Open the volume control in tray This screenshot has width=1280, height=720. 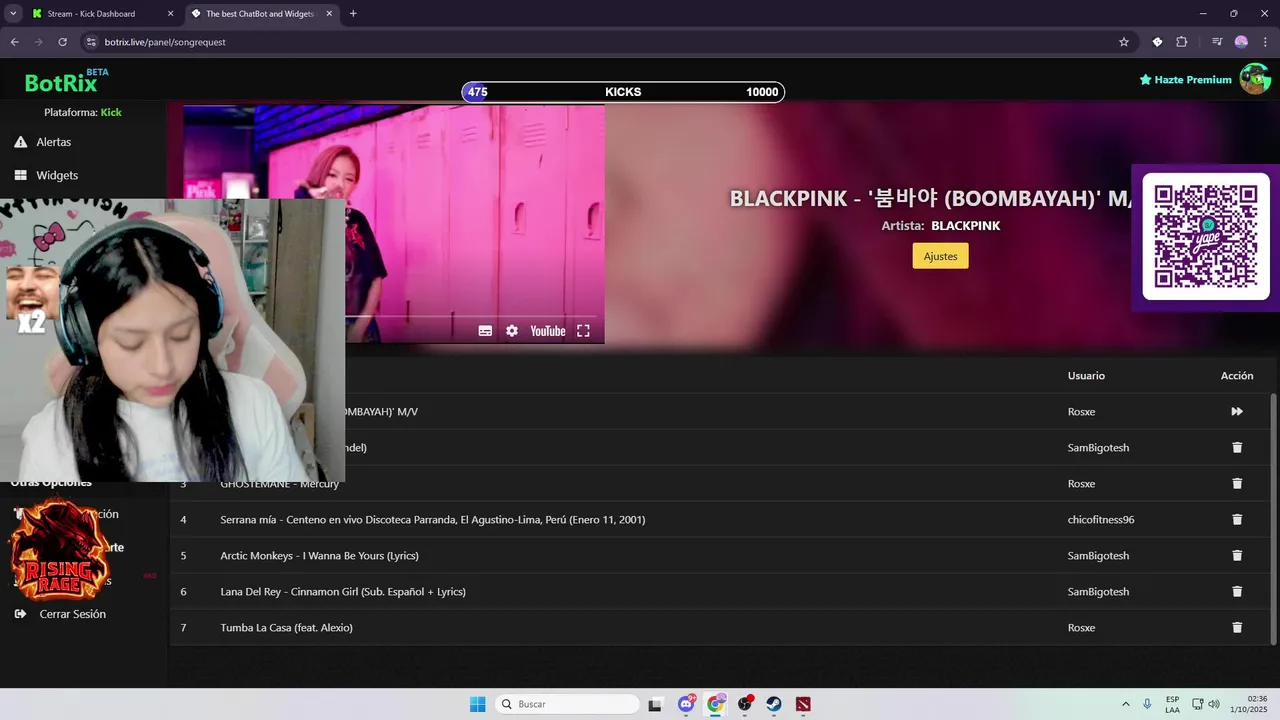pyautogui.click(x=1214, y=704)
